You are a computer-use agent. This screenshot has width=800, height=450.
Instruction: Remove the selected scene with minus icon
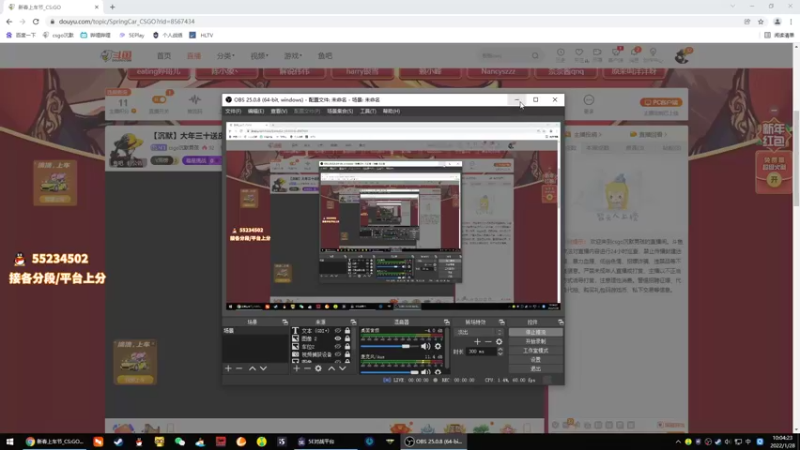coord(239,368)
